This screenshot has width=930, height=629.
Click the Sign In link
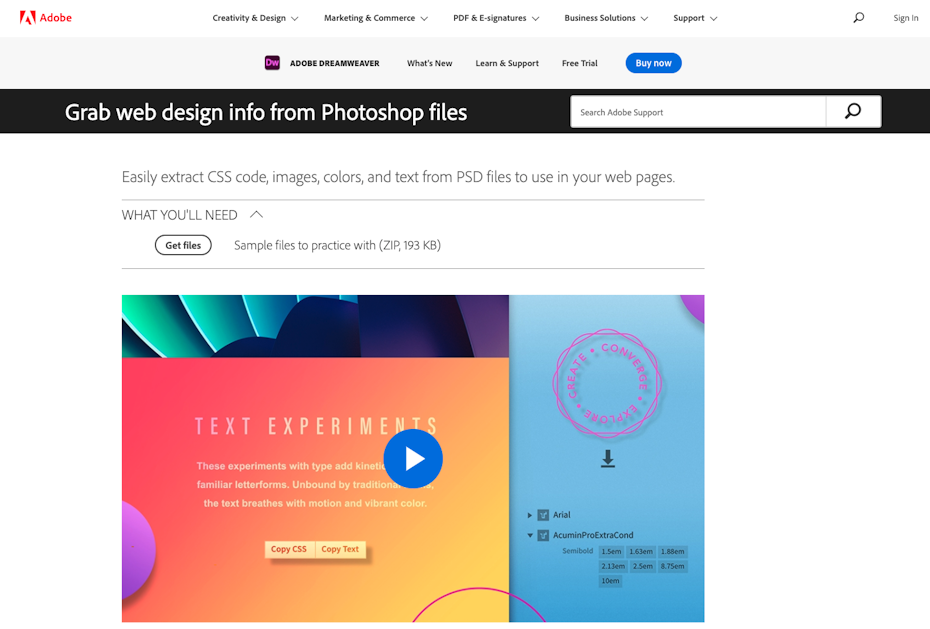click(905, 18)
